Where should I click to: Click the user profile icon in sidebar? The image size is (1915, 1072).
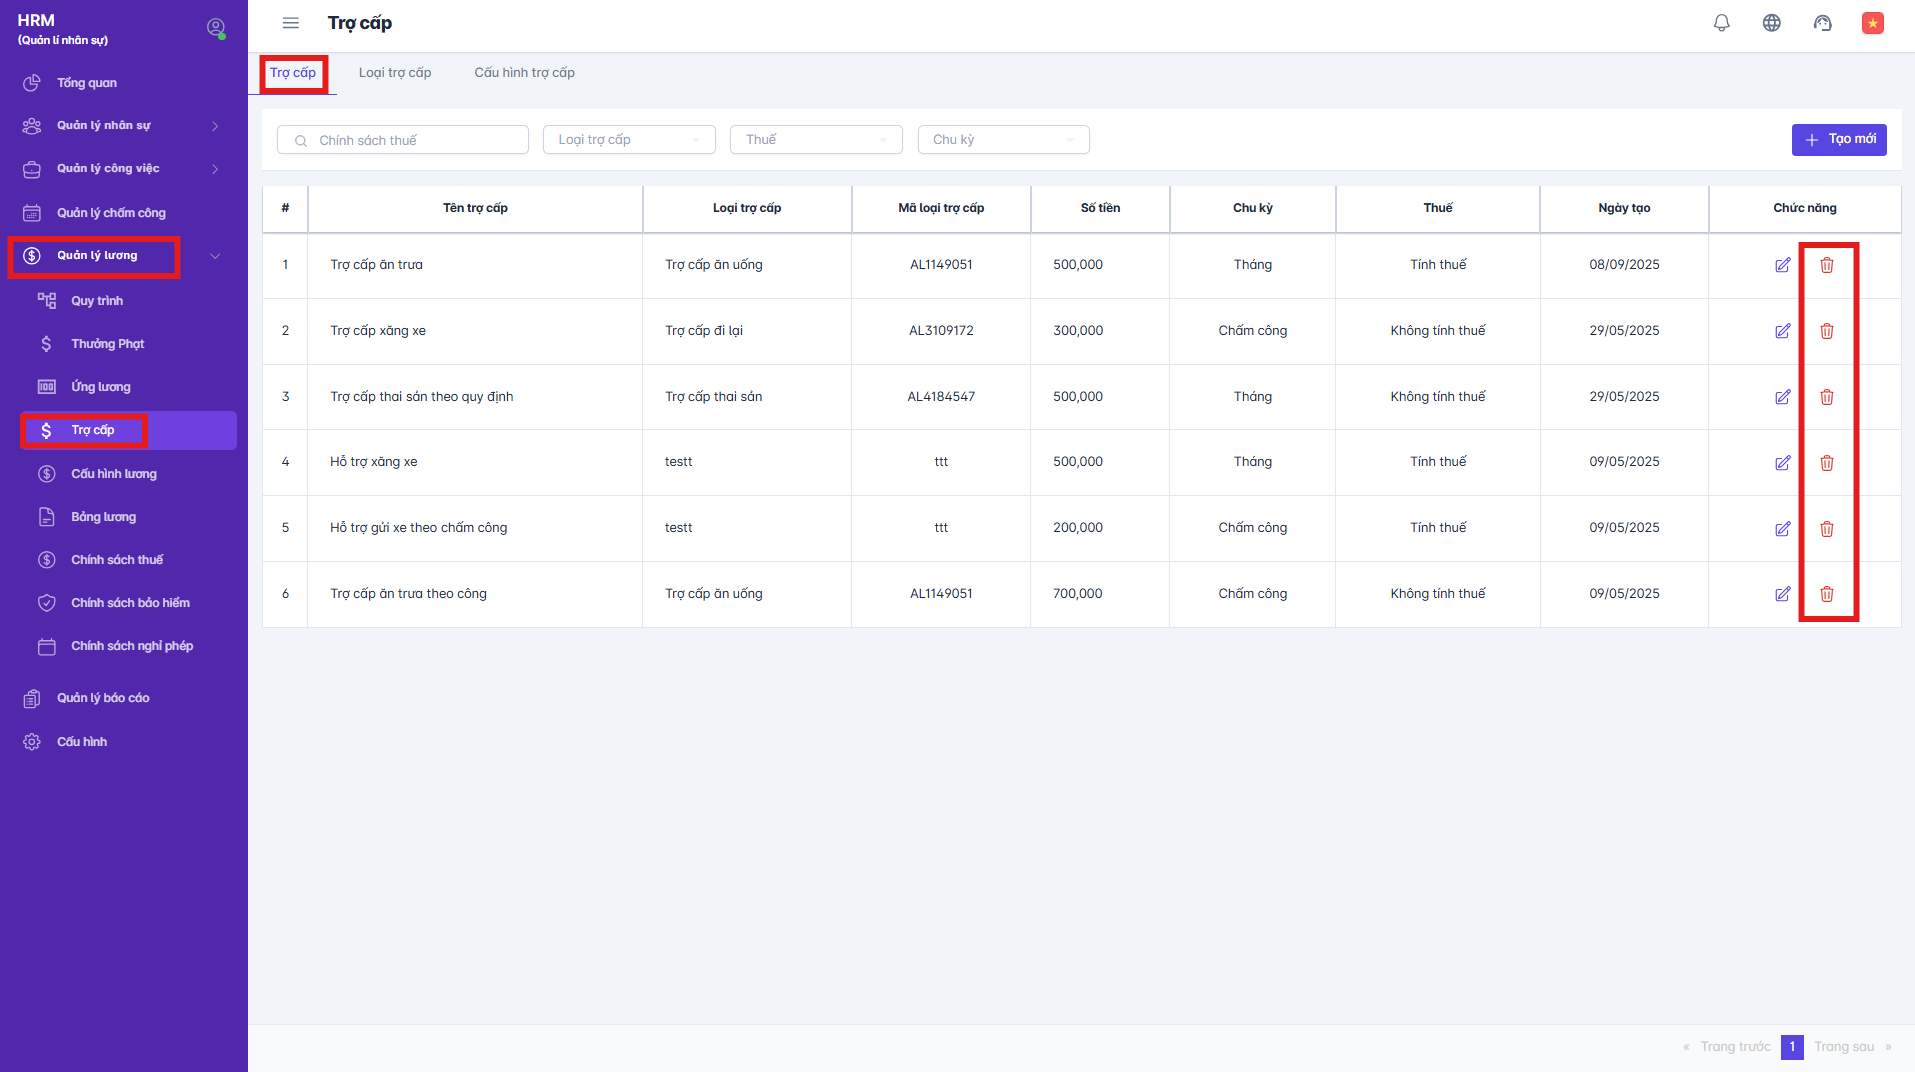pyautogui.click(x=215, y=28)
